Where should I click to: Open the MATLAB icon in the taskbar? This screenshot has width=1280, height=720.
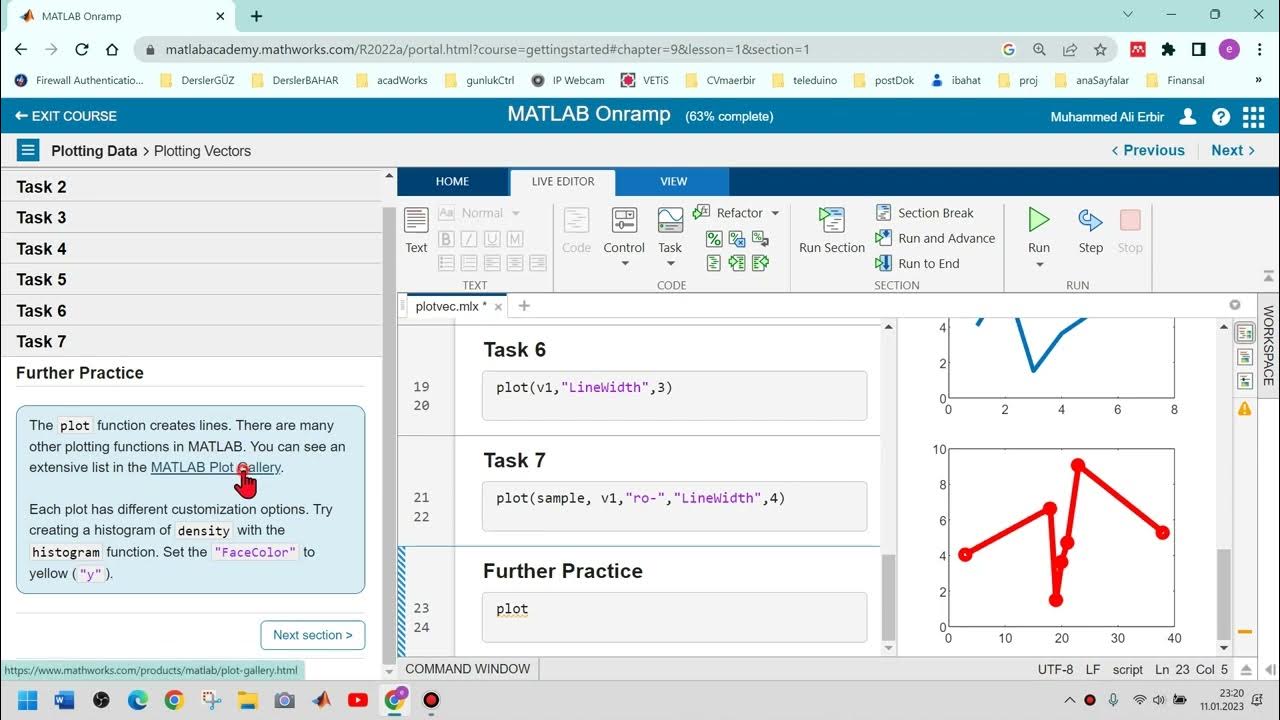click(x=321, y=700)
